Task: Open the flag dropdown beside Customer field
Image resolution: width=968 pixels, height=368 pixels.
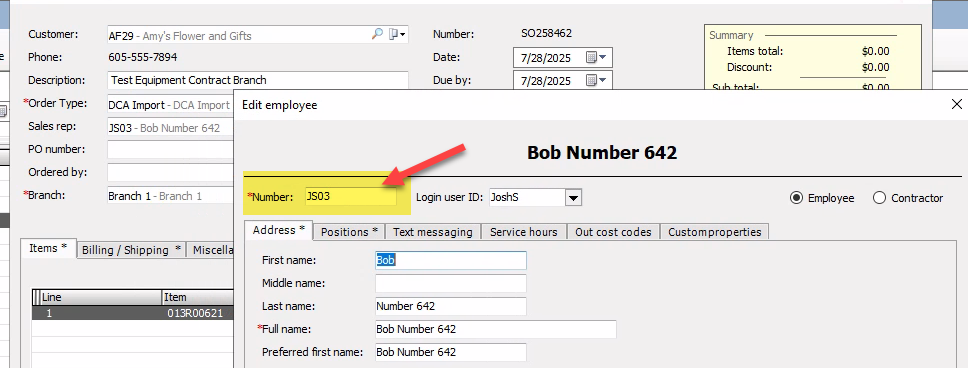Action: [397, 35]
